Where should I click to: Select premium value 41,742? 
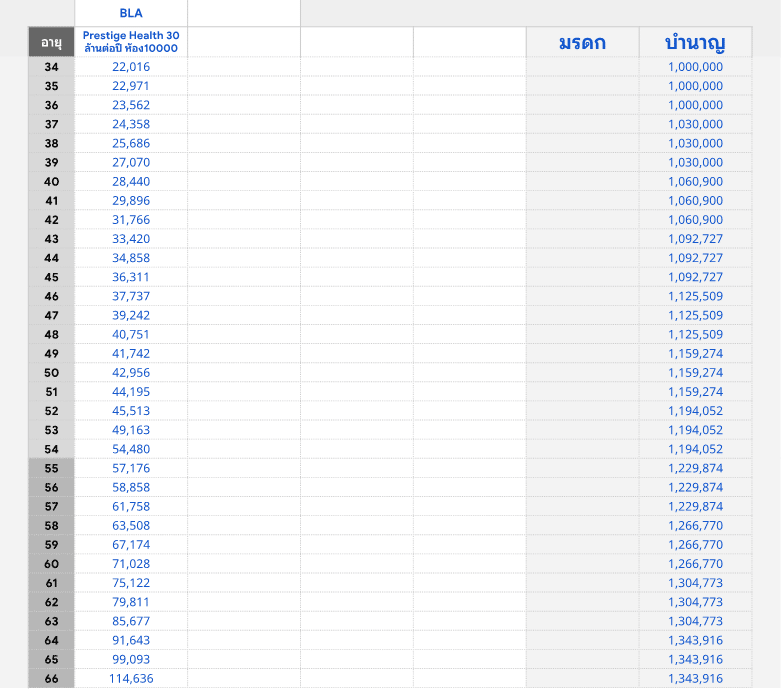131,353
